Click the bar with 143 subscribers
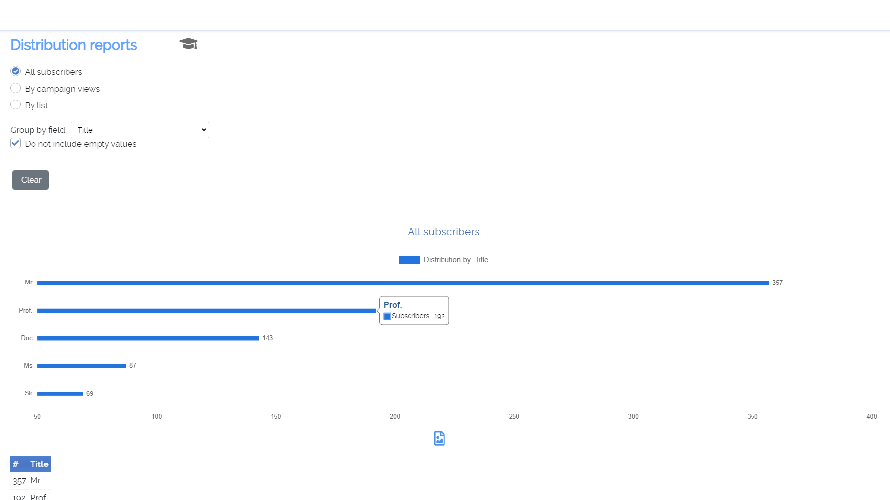 (x=147, y=338)
